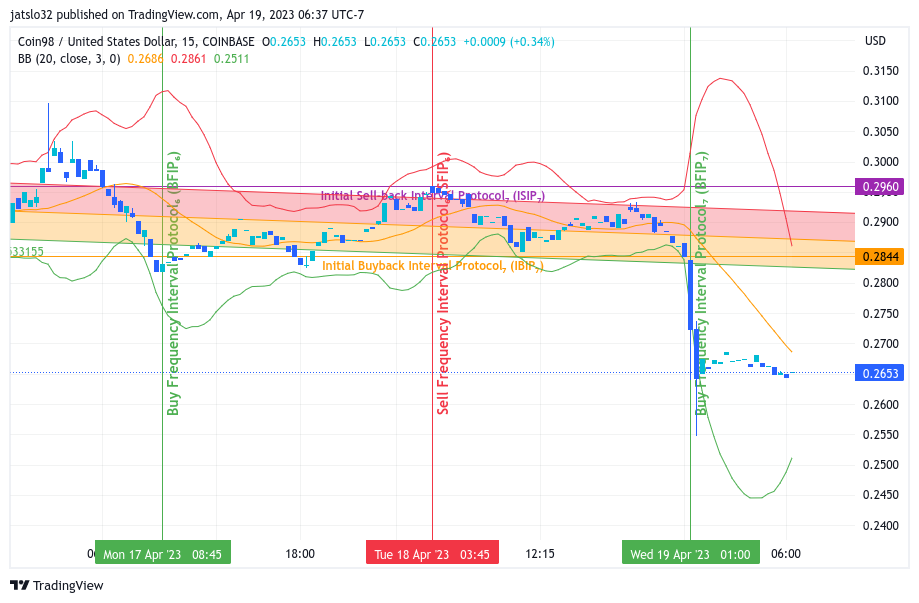
Task: Click the Sell Frequency Interval Protocol label
Action: click(x=443, y=284)
